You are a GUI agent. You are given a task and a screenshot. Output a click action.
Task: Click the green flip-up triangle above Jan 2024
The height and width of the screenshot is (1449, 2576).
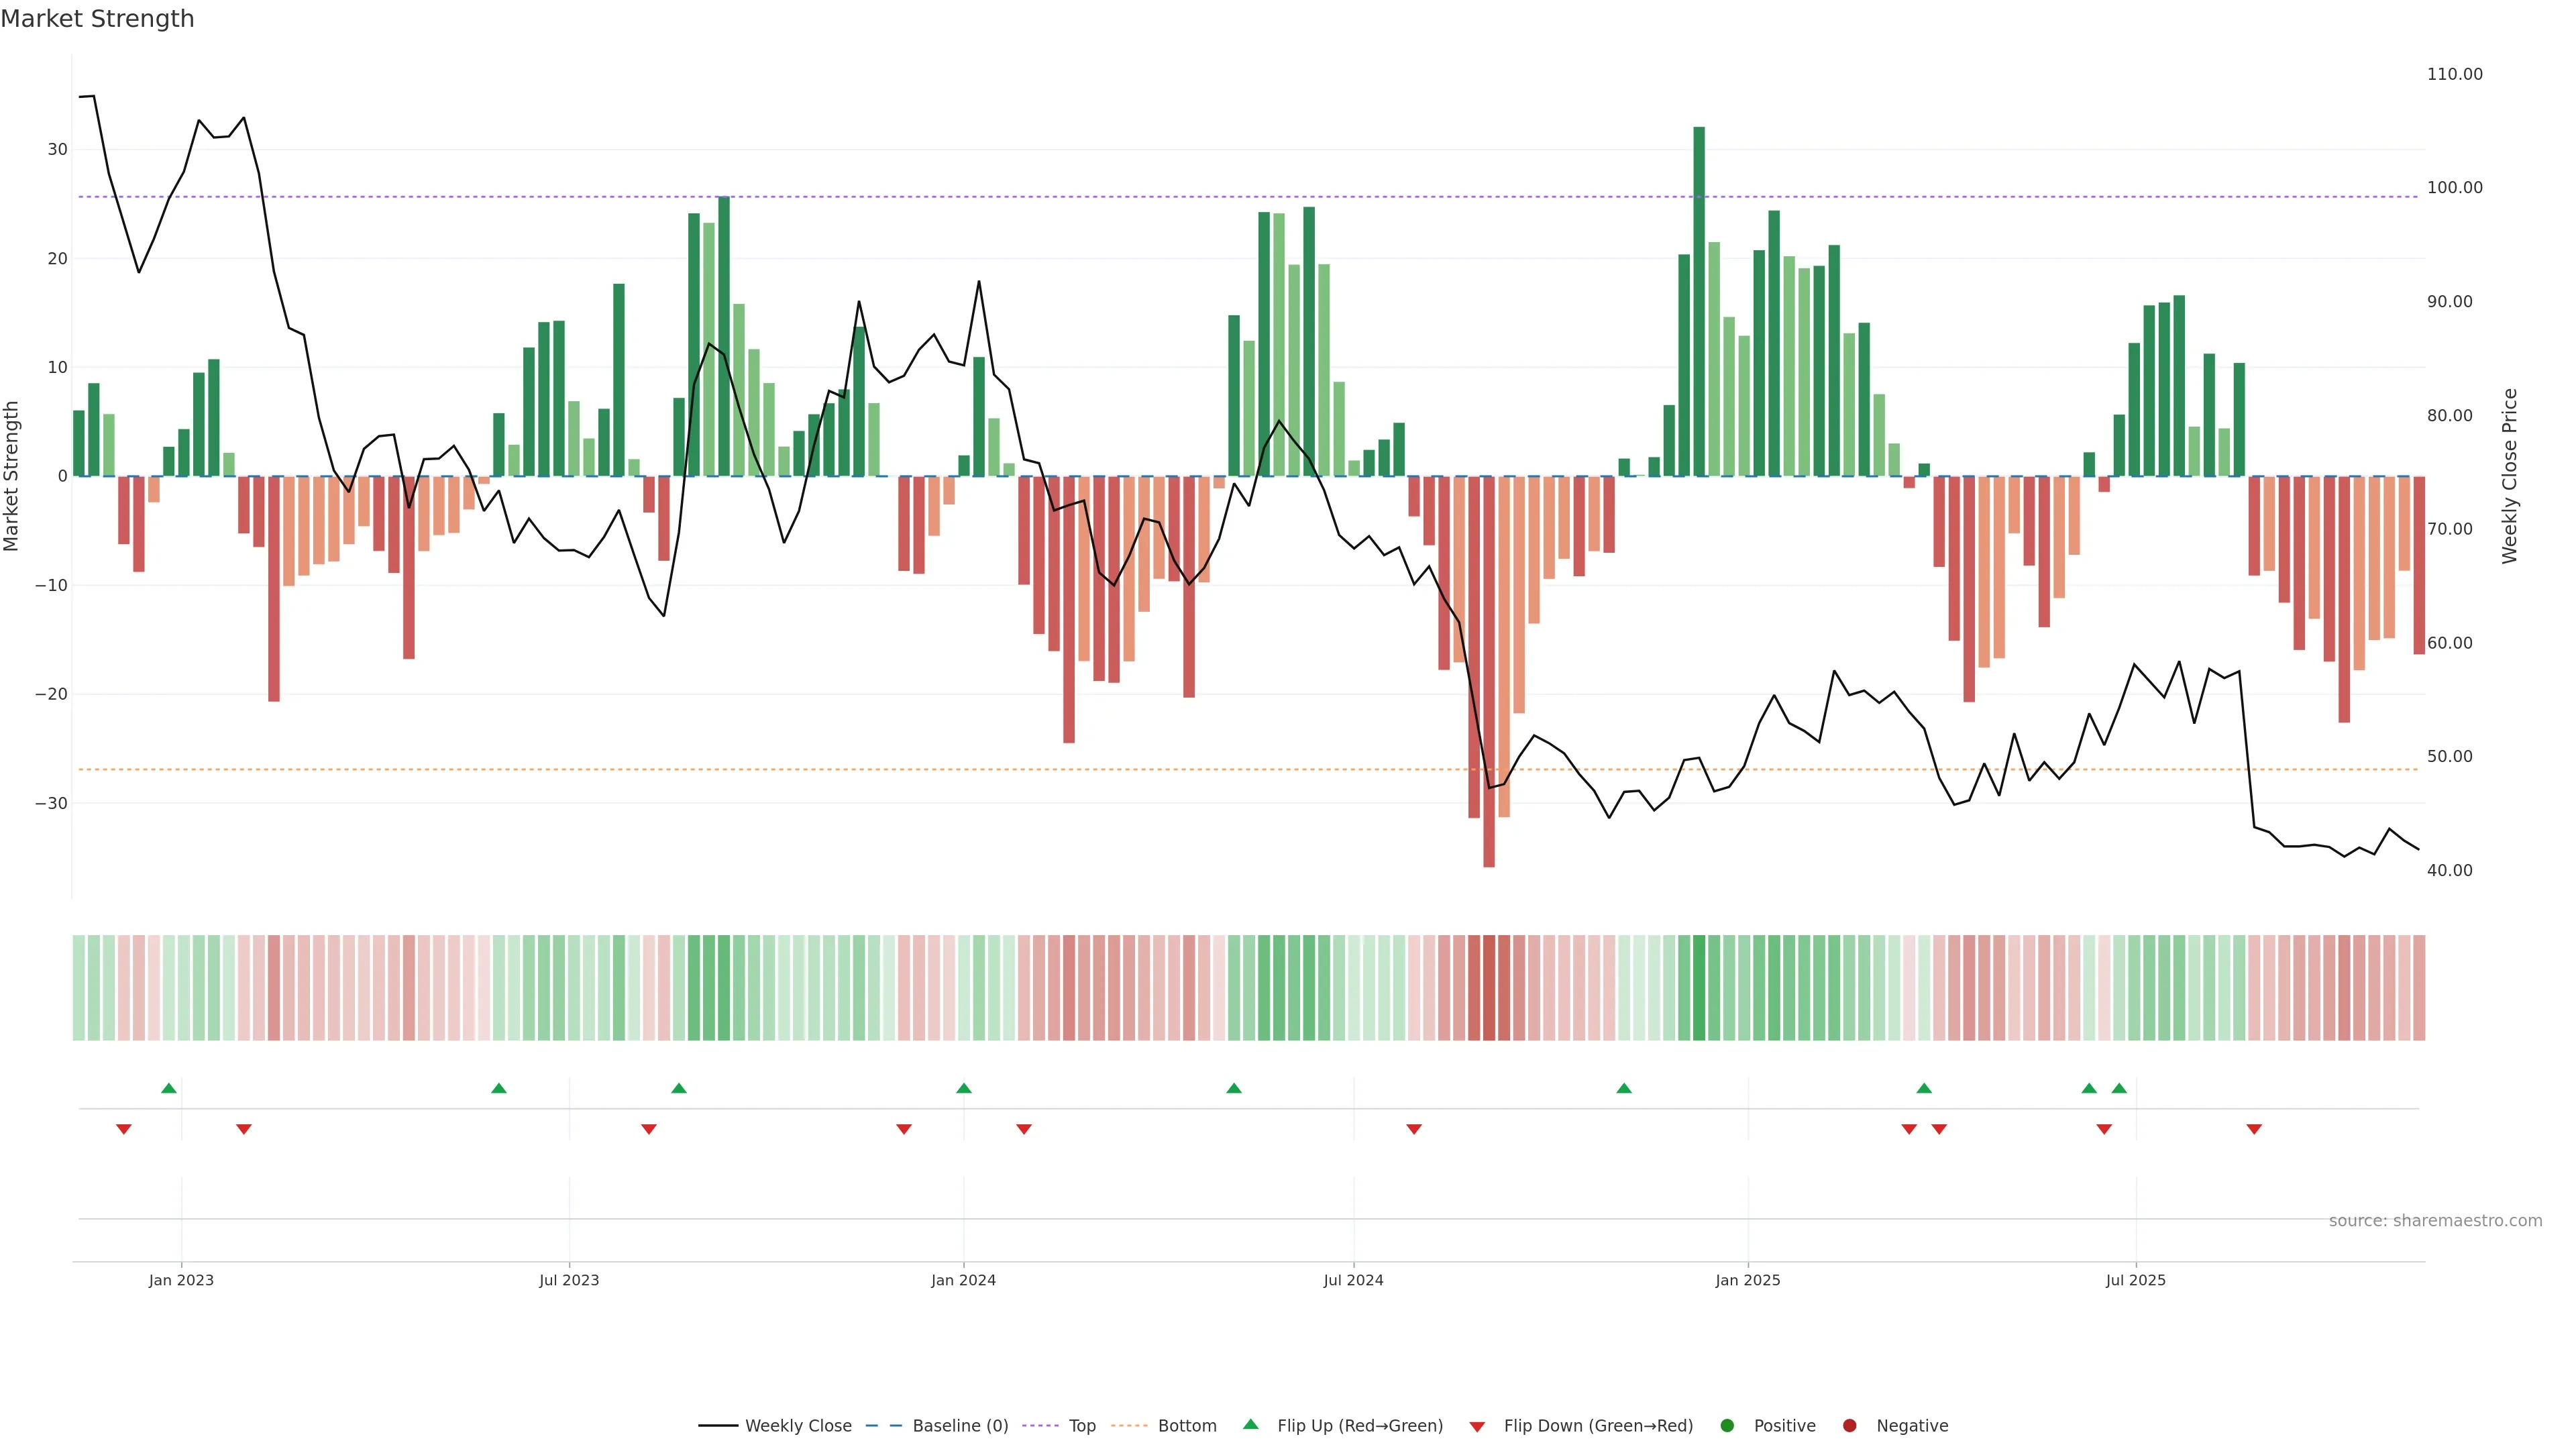964,1088
